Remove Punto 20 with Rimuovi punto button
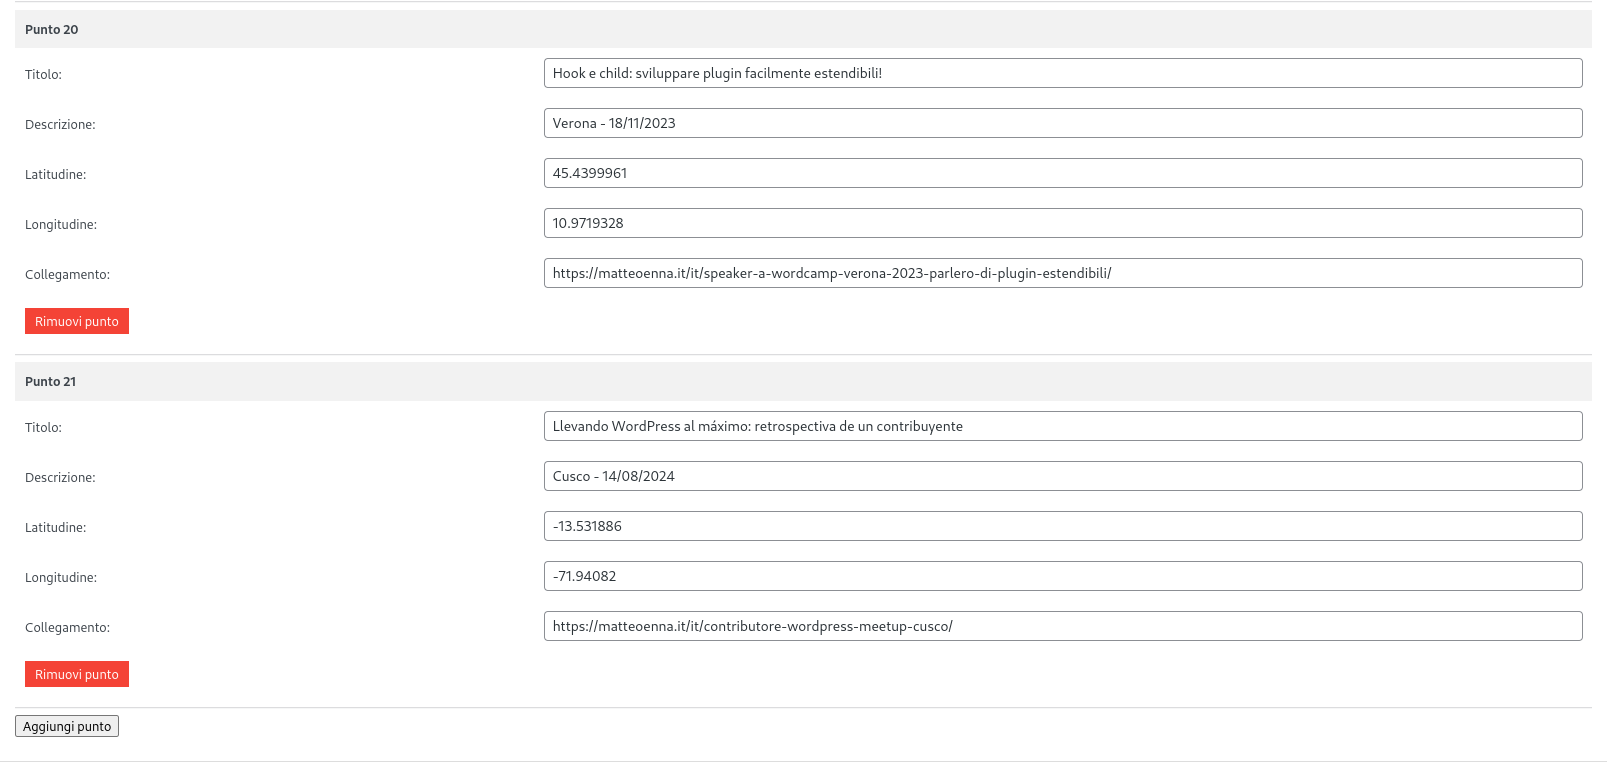Screen dimensions: 1607x770 point(77,321)
